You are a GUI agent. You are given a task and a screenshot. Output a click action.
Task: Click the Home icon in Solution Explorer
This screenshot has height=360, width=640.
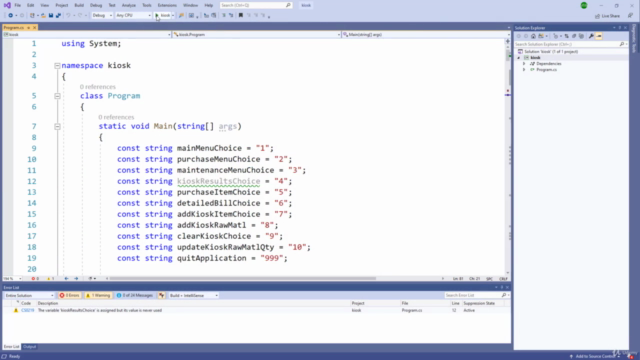tap(533, 36)
